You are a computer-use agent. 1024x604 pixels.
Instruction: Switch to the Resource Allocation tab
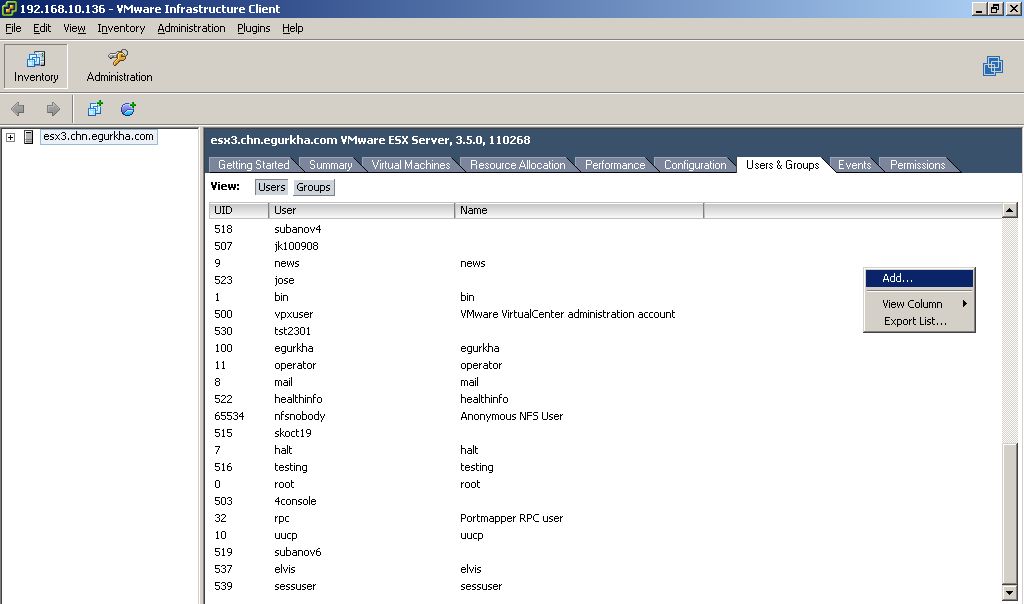tap(517, 165)
